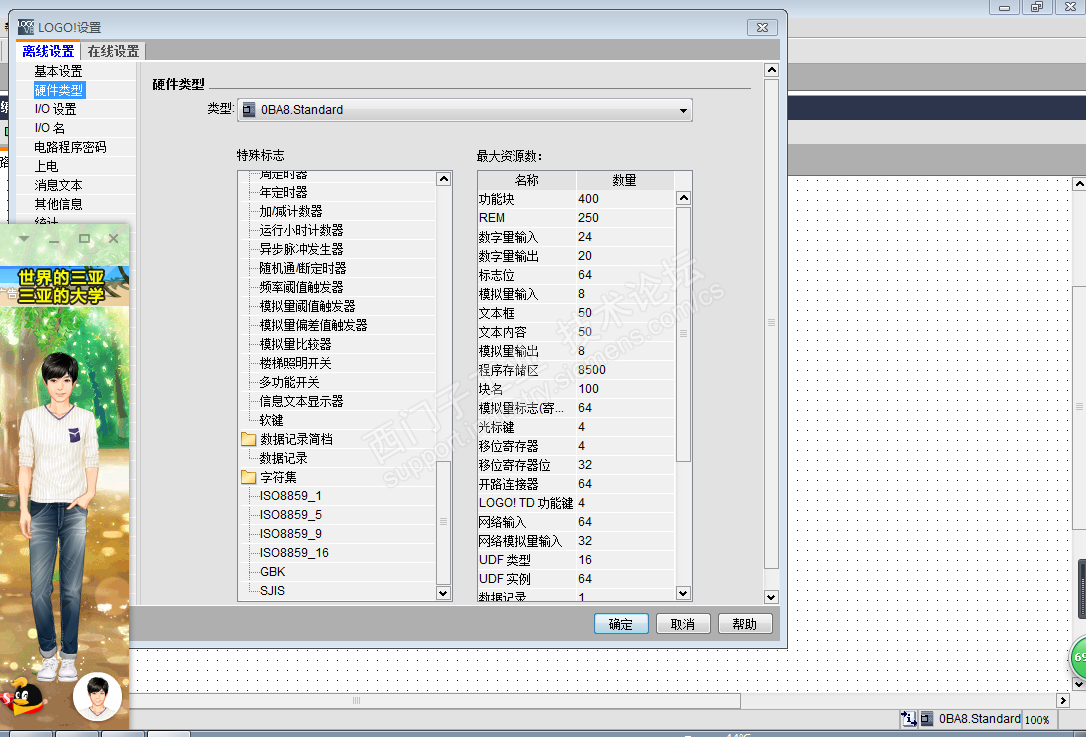The width and height of the screenshot is (1086, 737).
Task: Switch to the 离线设置 tab
Action: pyautogui.click(x=48, y=51)
